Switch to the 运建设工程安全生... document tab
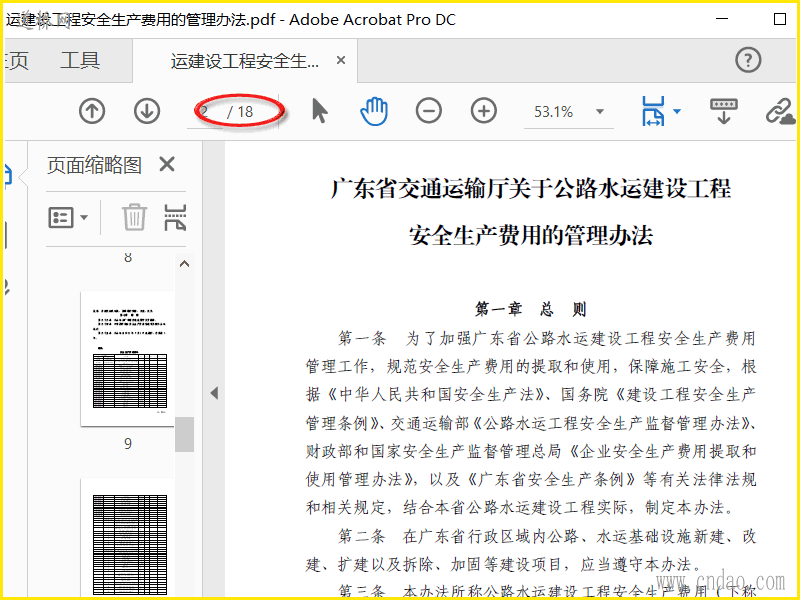 pos(245,61)
